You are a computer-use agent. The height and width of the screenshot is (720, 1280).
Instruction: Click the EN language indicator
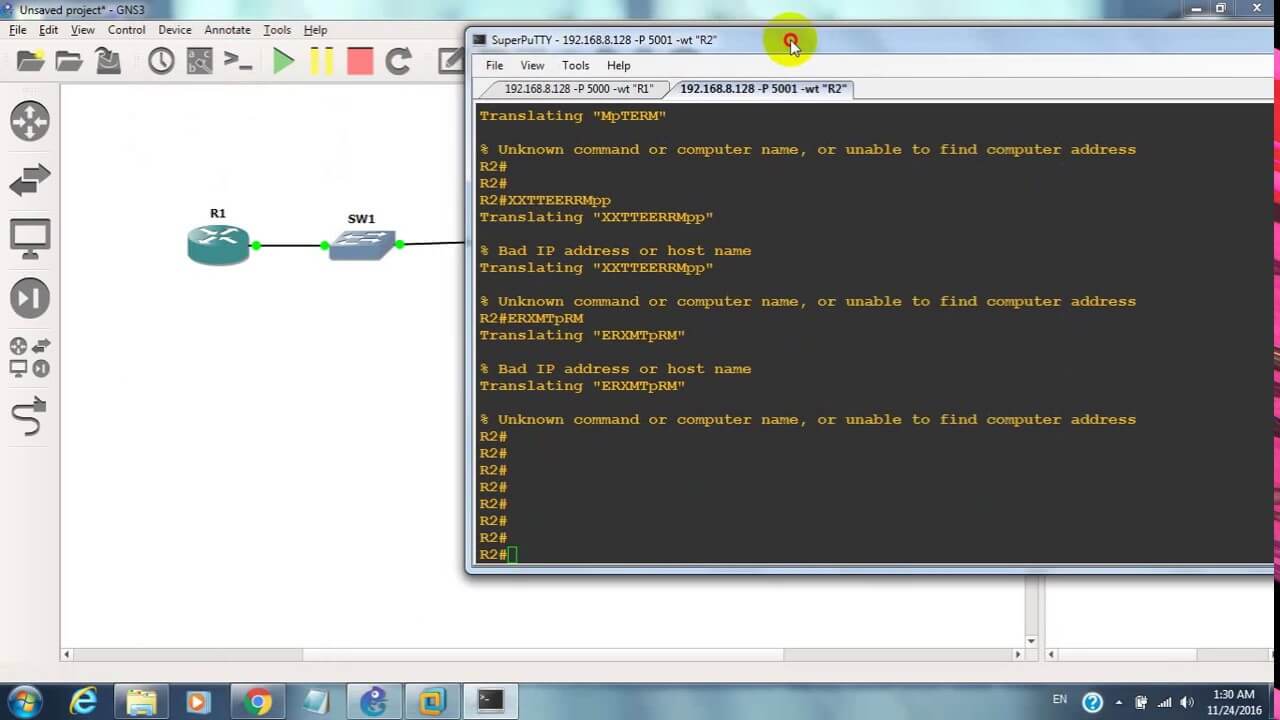coord(1060,699)
